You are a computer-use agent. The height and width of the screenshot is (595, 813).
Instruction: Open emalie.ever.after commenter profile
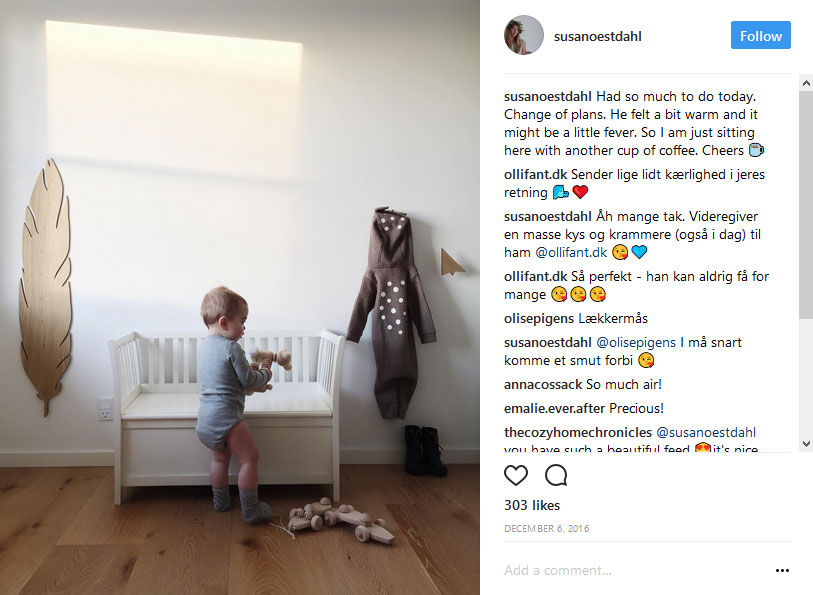pyautogui.click(x=555, y=408)
